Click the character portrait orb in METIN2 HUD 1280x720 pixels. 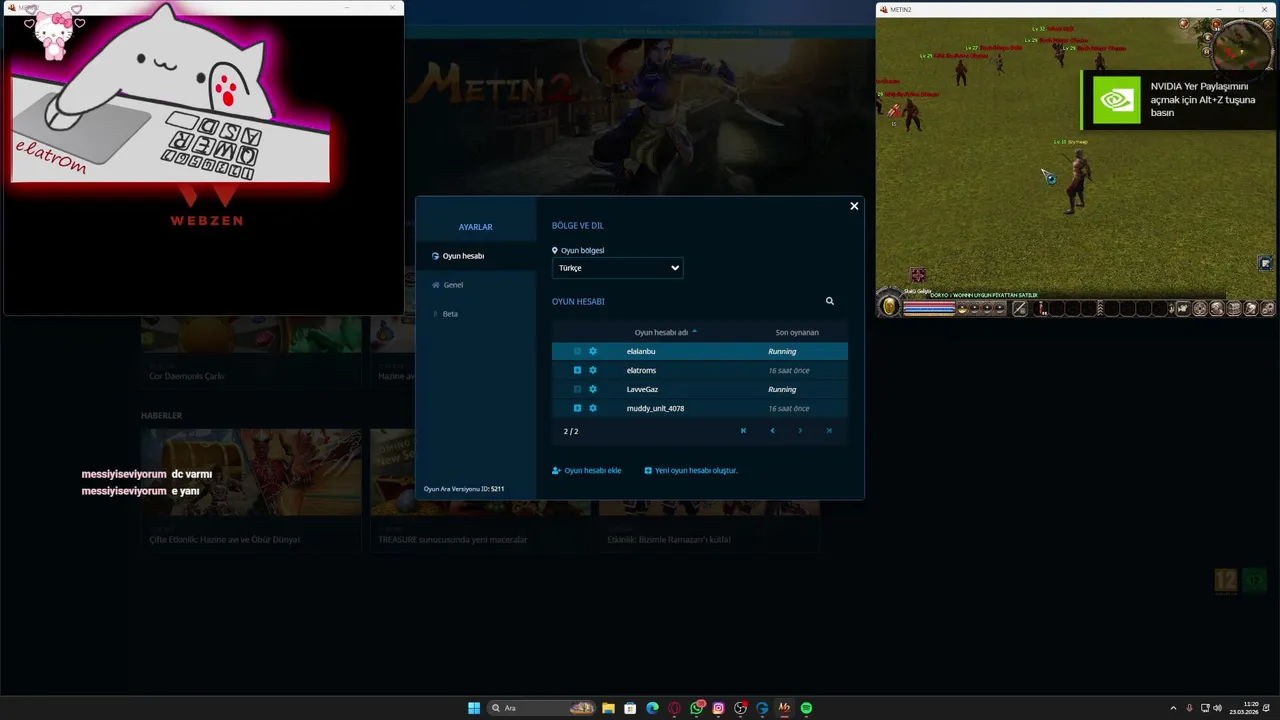(889, 306)
